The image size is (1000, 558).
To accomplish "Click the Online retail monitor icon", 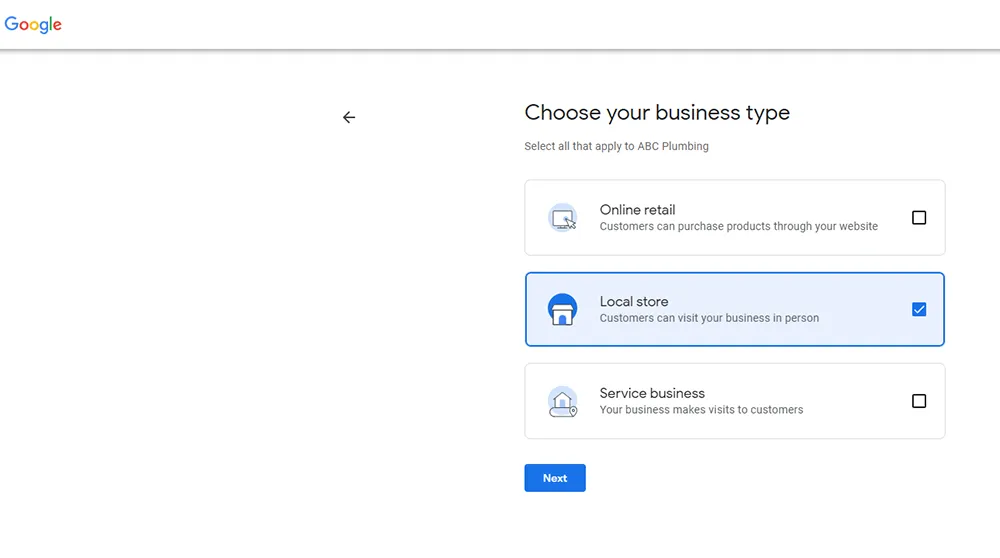I will (562, 218).
